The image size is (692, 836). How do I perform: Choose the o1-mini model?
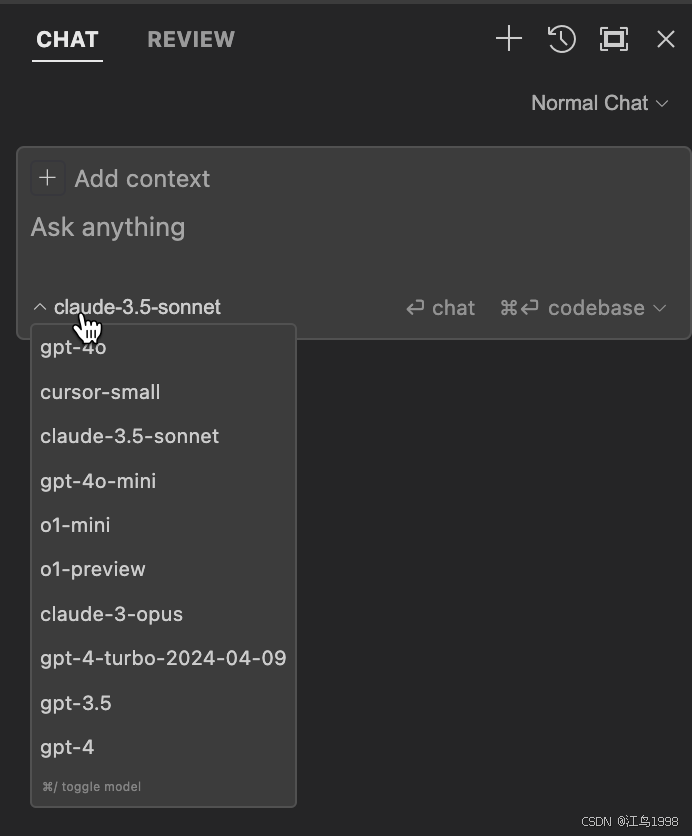[163, 526]
